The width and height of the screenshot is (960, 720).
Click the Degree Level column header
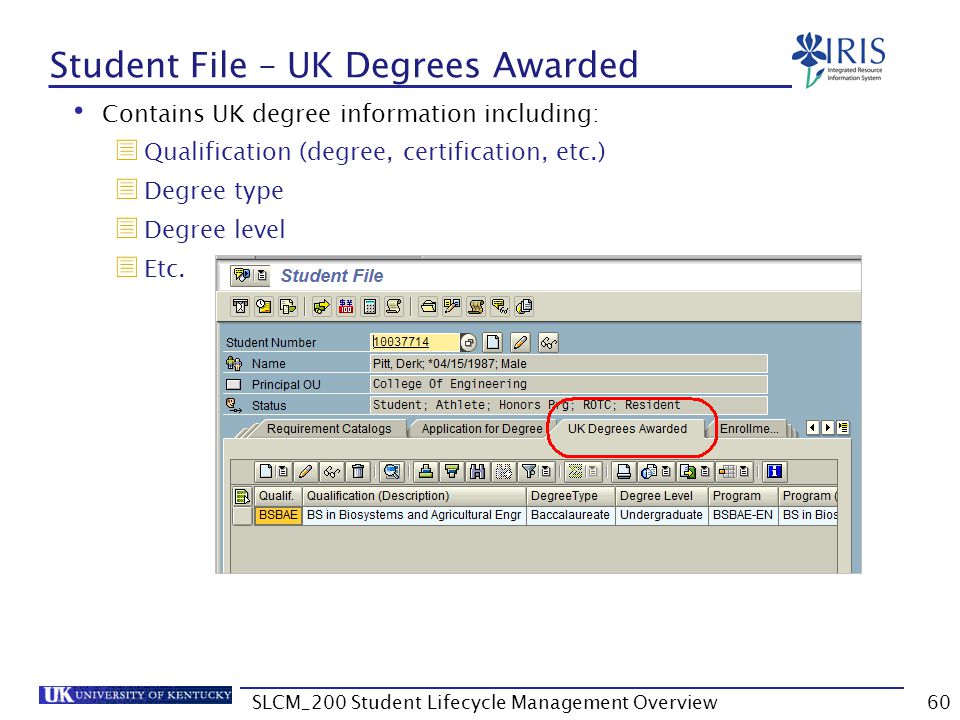click(x=662, y=496)
